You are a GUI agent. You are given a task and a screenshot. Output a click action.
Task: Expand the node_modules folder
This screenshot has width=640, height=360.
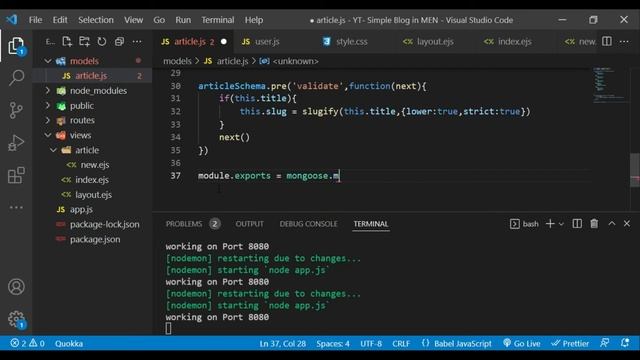click(48, 91)
